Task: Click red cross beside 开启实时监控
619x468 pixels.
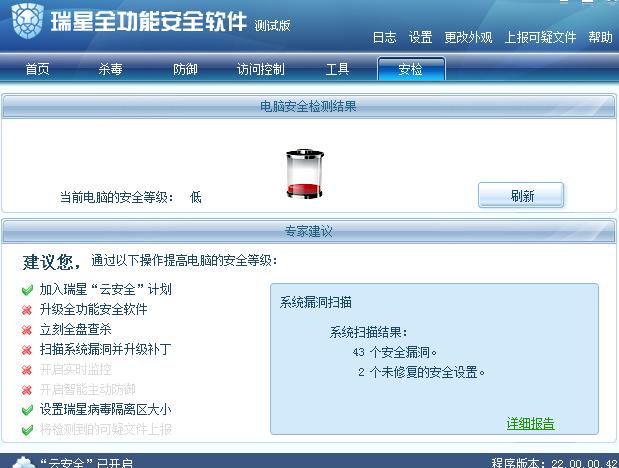Action: click(x=27, y=370)
